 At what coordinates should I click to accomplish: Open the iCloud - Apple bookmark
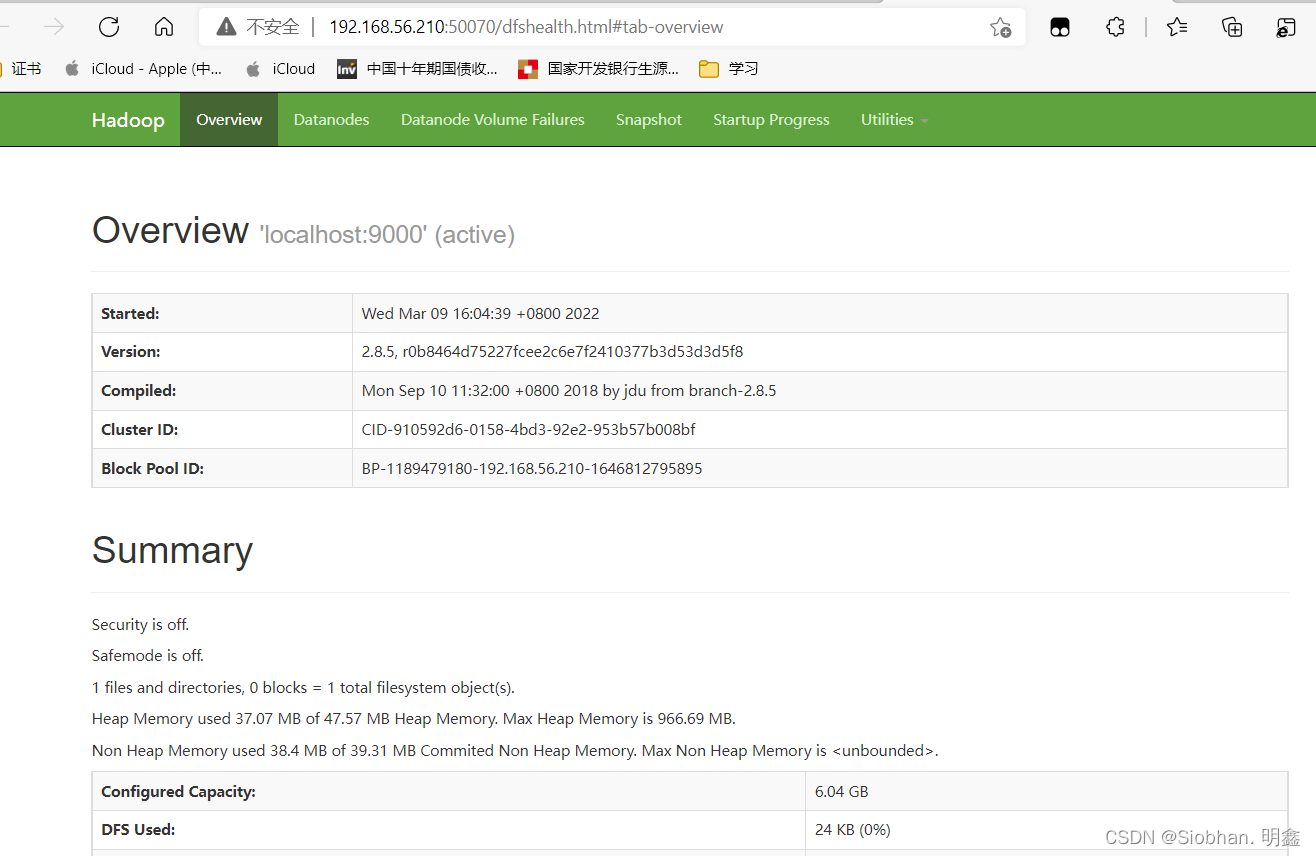coord(143,69)
